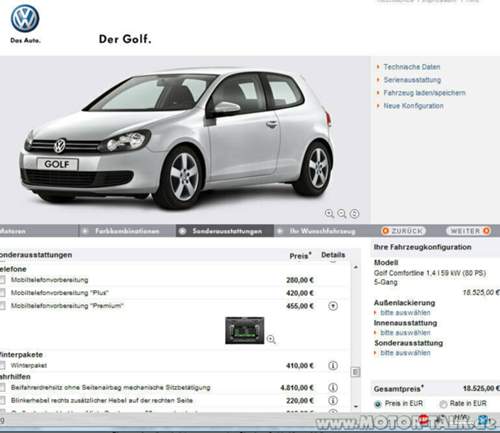The image size is (500, 433).
Task: Show info for Beifahrerdrehsitz option
Action: click(333, 387)
